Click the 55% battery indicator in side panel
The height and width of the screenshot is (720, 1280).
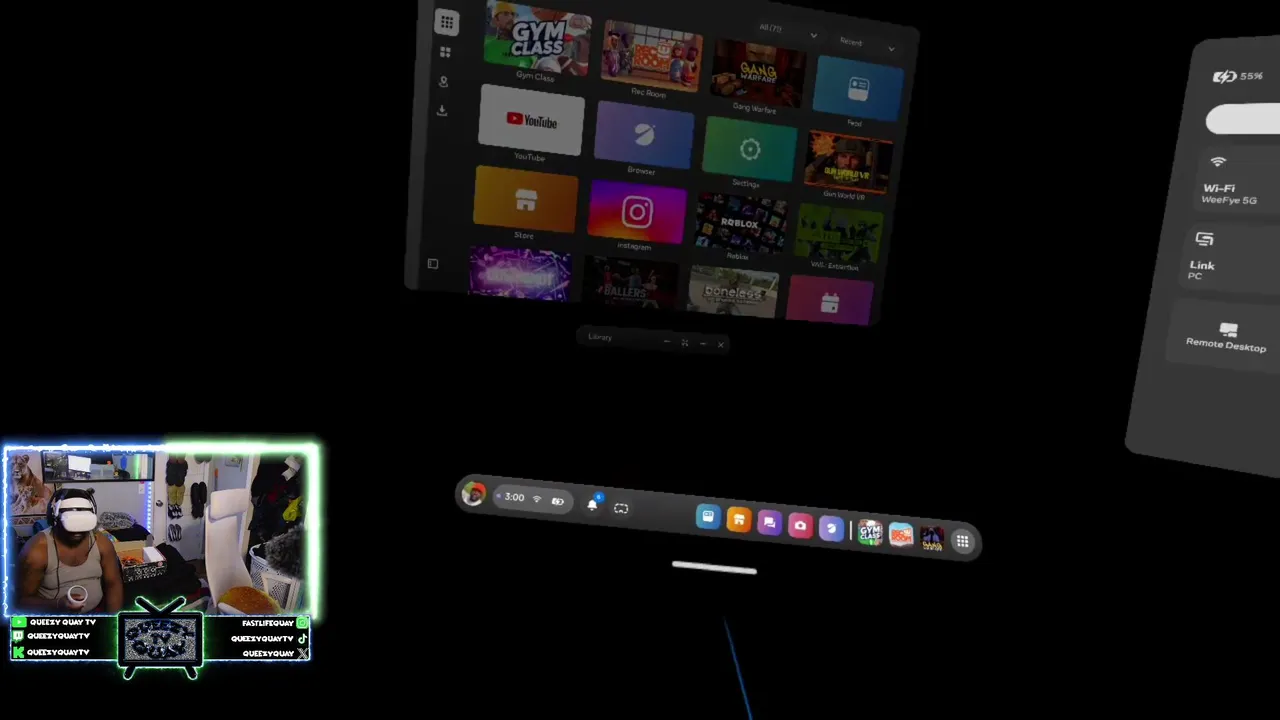(1238, 76)
